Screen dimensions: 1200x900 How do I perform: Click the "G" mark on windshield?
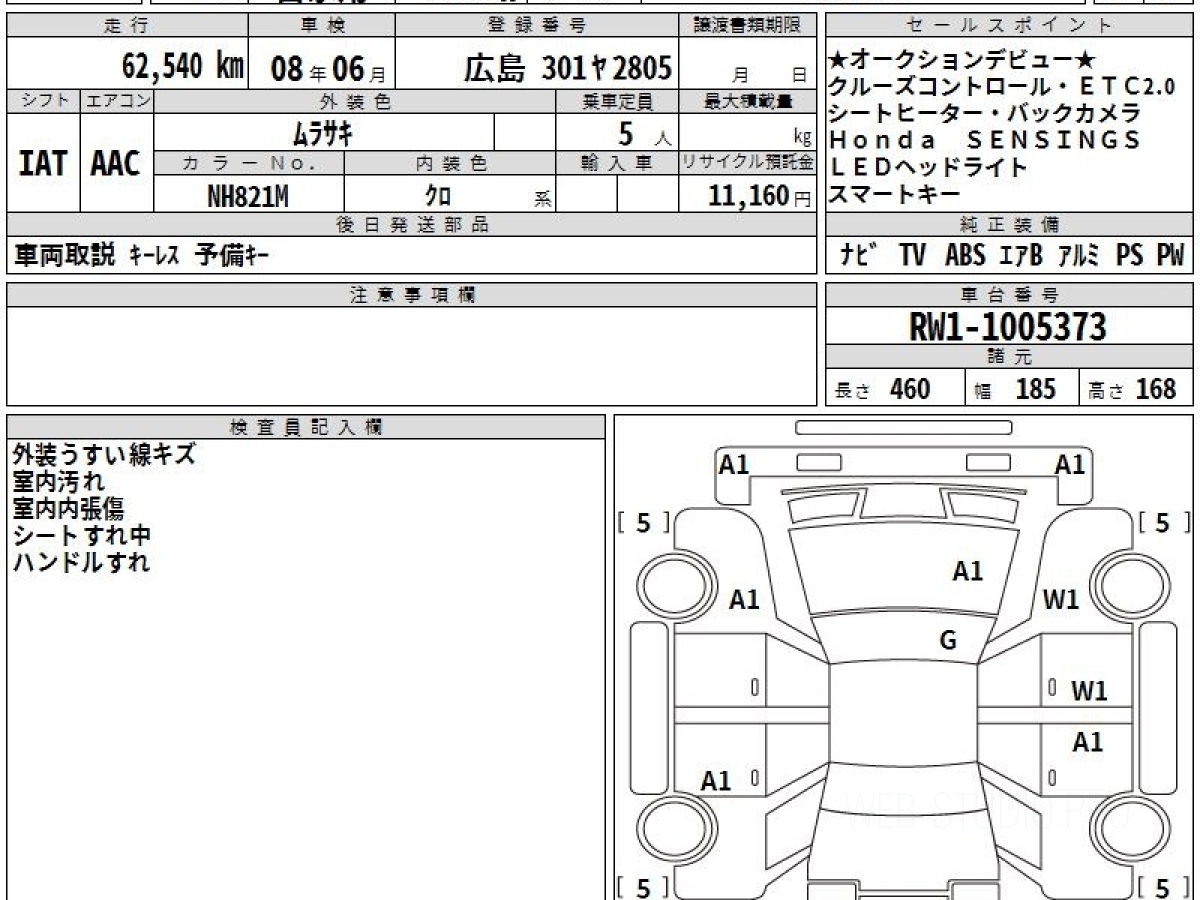948,641
